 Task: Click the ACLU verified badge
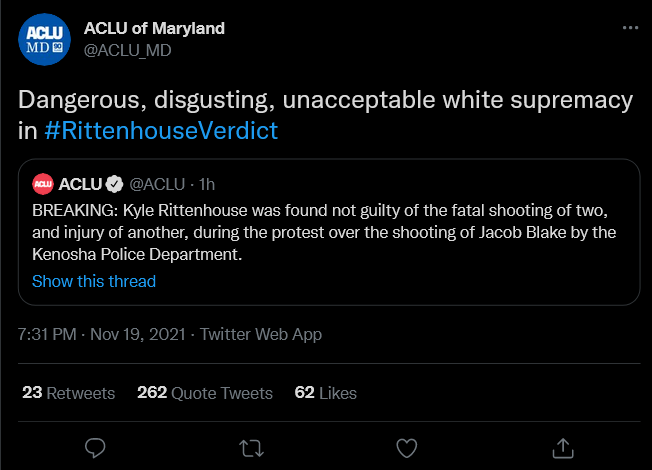(116, 183)
